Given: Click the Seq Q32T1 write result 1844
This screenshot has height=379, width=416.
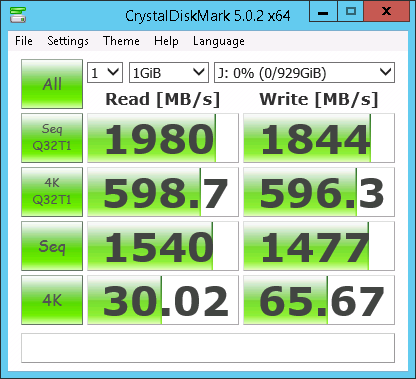Looking at the screenshot, I should pos(319,138).
